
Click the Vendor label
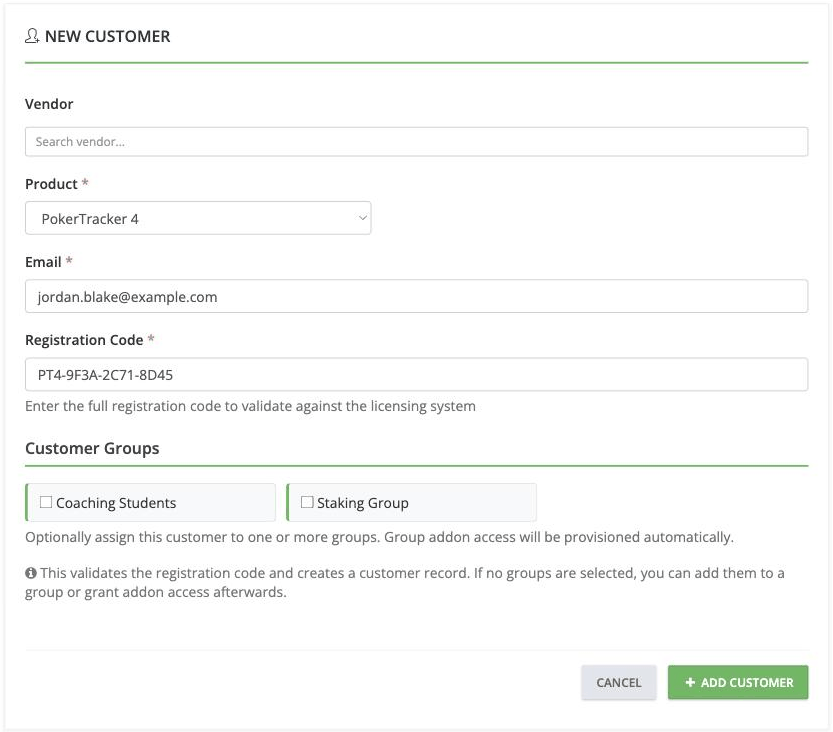(49, 104)
